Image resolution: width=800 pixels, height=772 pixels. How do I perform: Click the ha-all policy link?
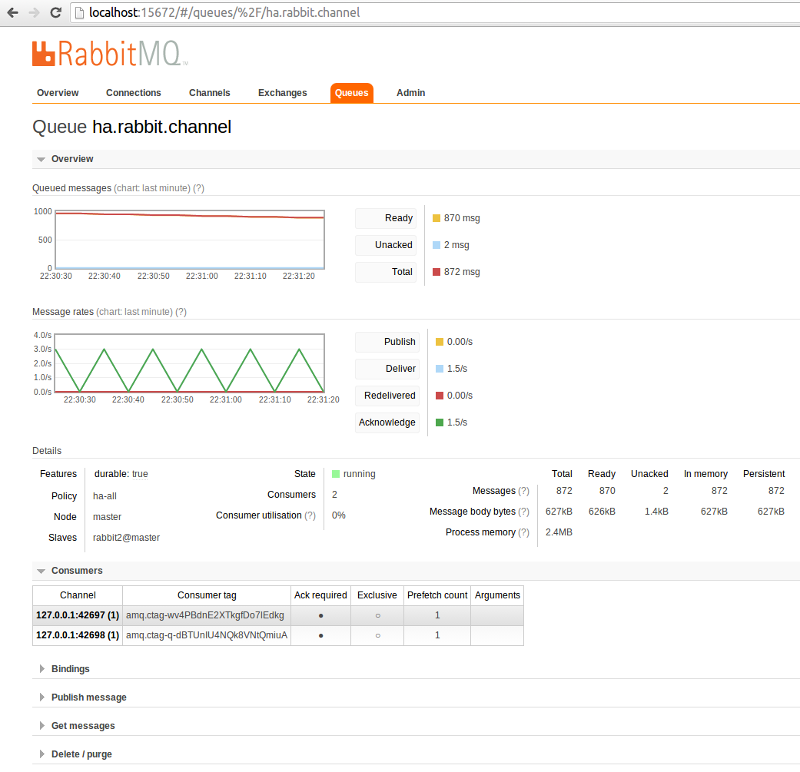105,496
